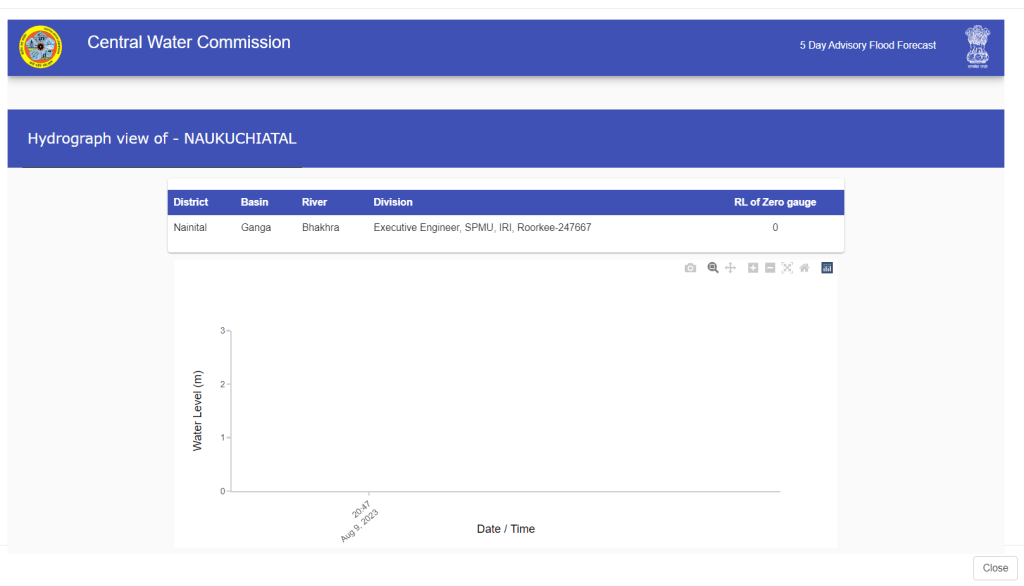1024x586 pixels.
Task: Click the River column header
Action: click(314, 202)
